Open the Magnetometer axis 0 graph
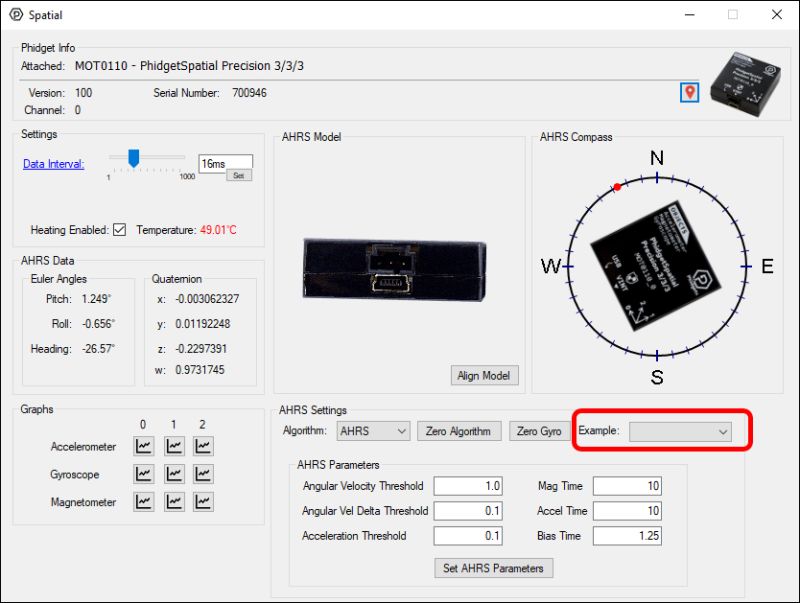 pyautogui.click(x=146, y=502)
